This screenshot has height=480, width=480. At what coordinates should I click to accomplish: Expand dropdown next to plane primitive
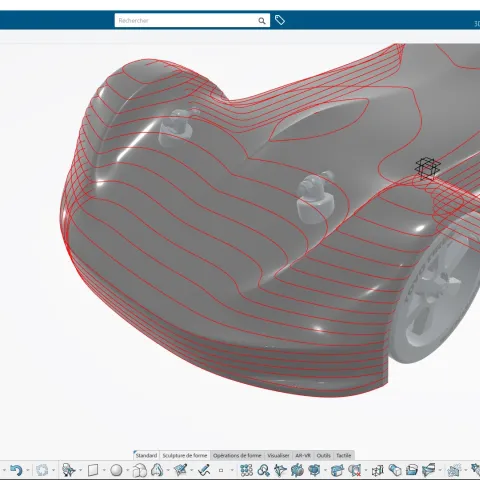[x=104, y=471]
